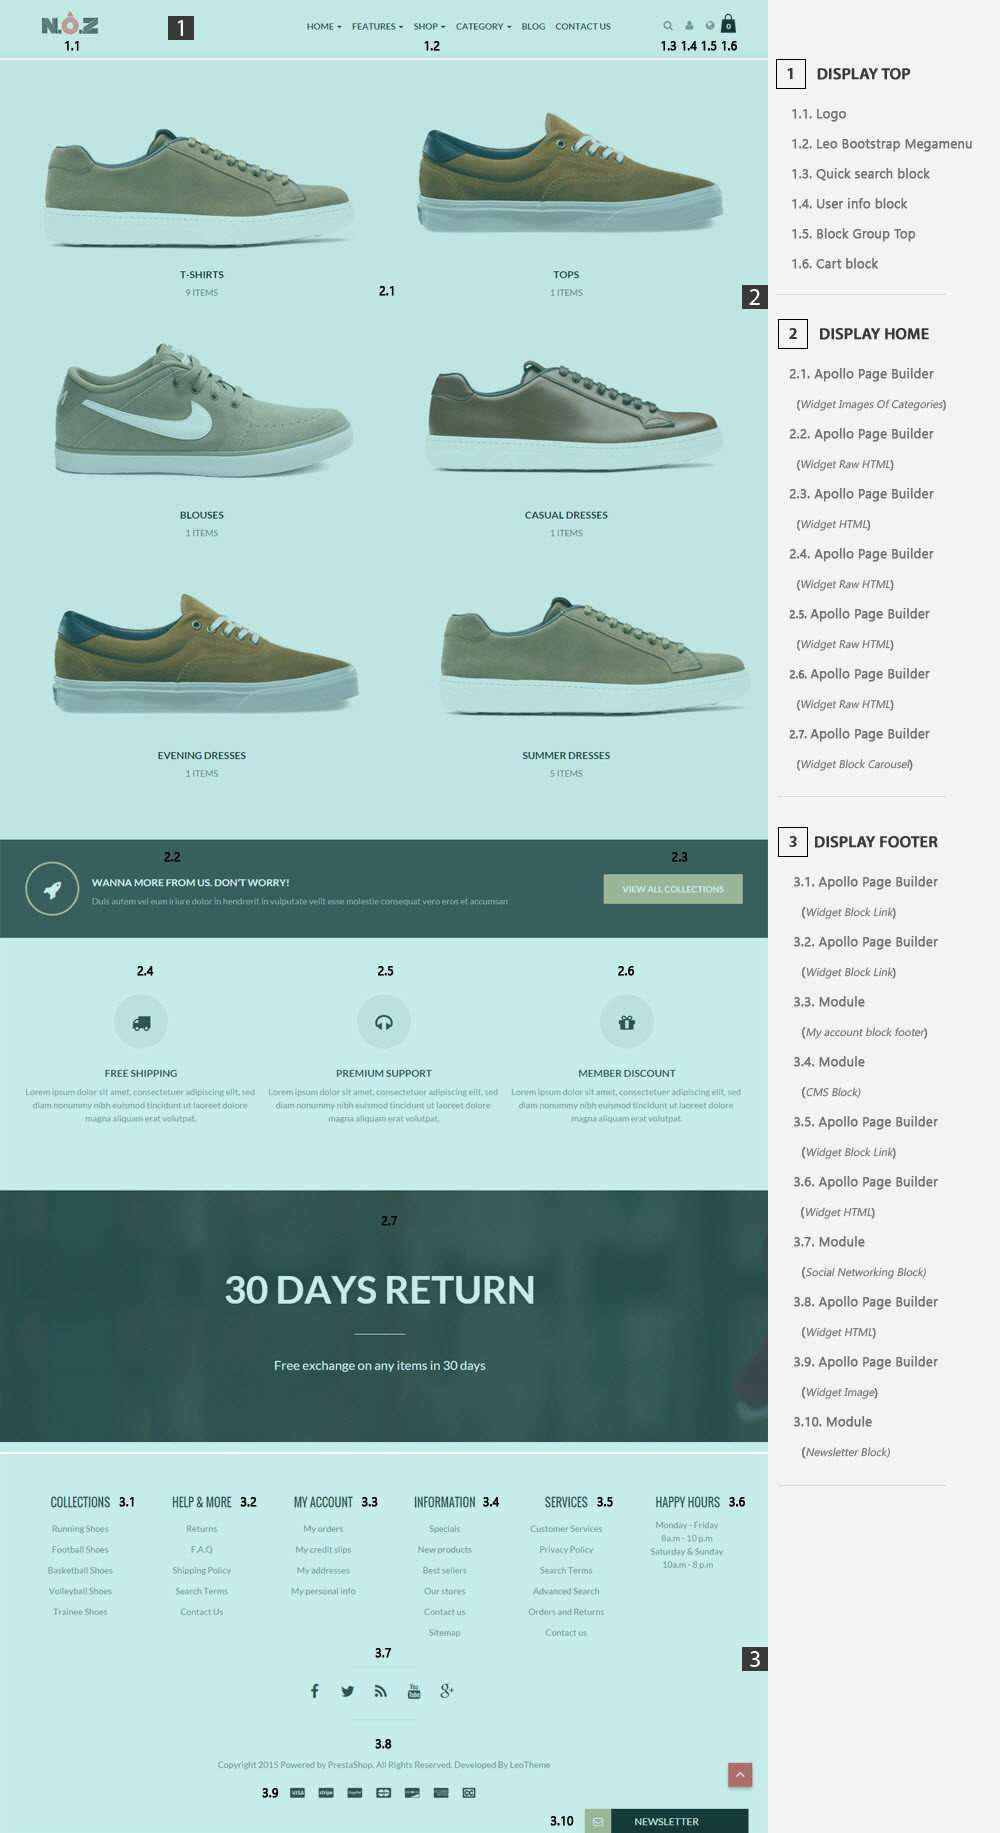Expand the HOME dropdown menu
The height and width of the screenshot is (1833, 1000).
coord(324,27)
